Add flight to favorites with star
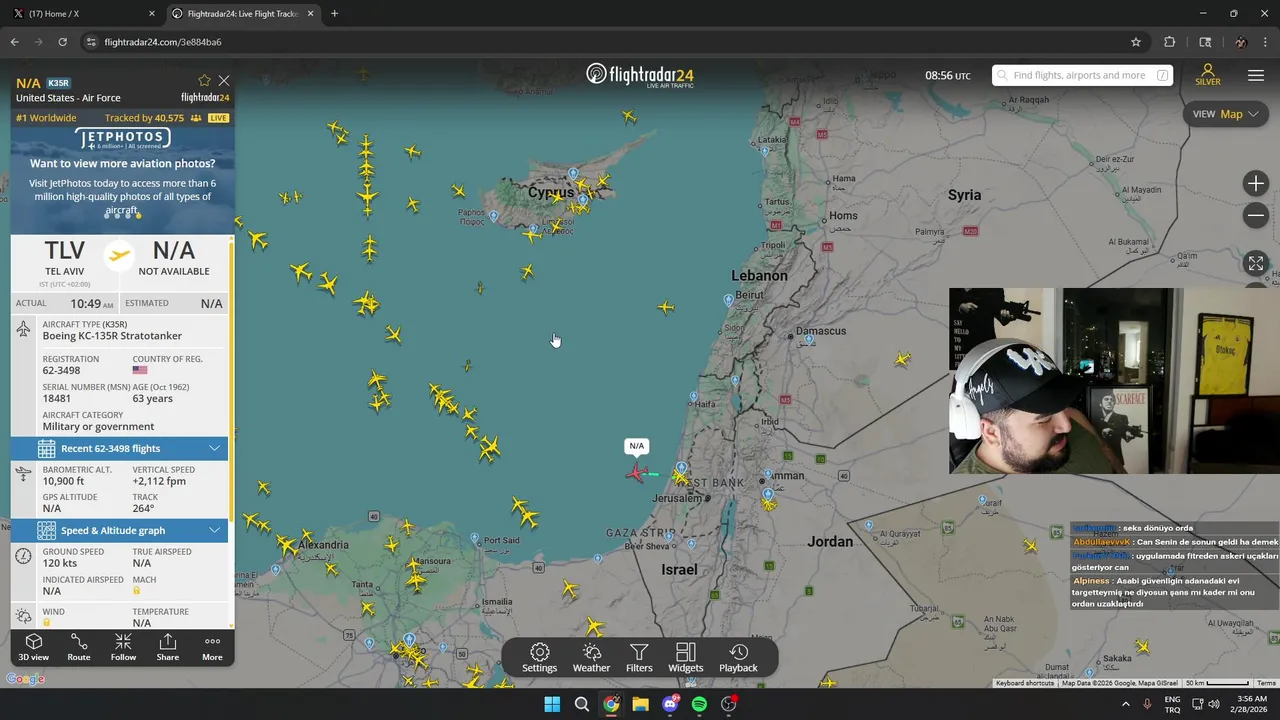The image size is (1280, 720). (204, 81)
